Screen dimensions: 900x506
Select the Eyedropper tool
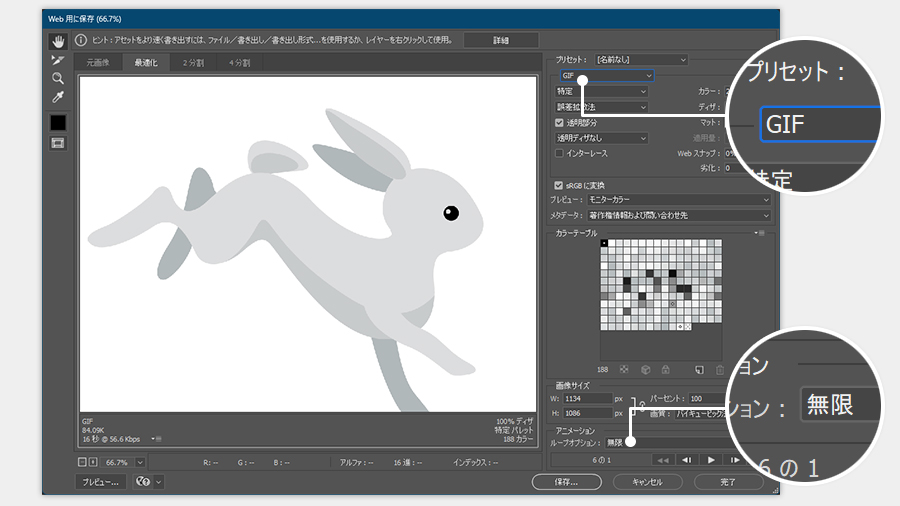point(58,97)
